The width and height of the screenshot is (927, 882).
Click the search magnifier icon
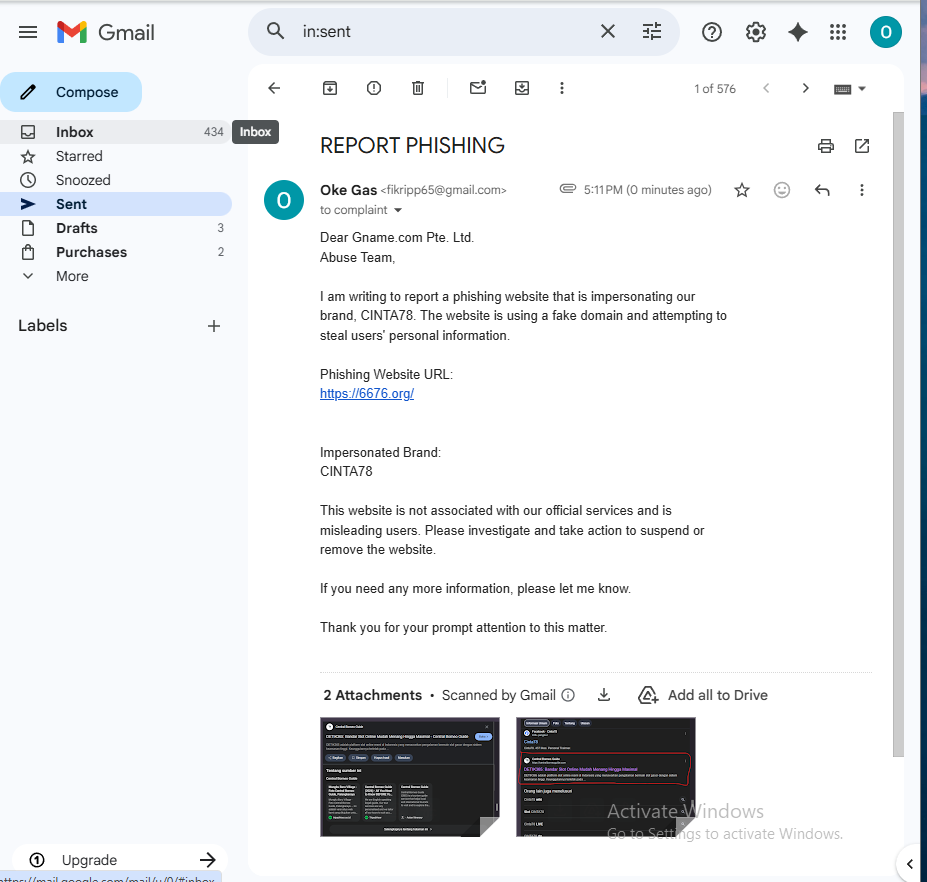[275, 31]
